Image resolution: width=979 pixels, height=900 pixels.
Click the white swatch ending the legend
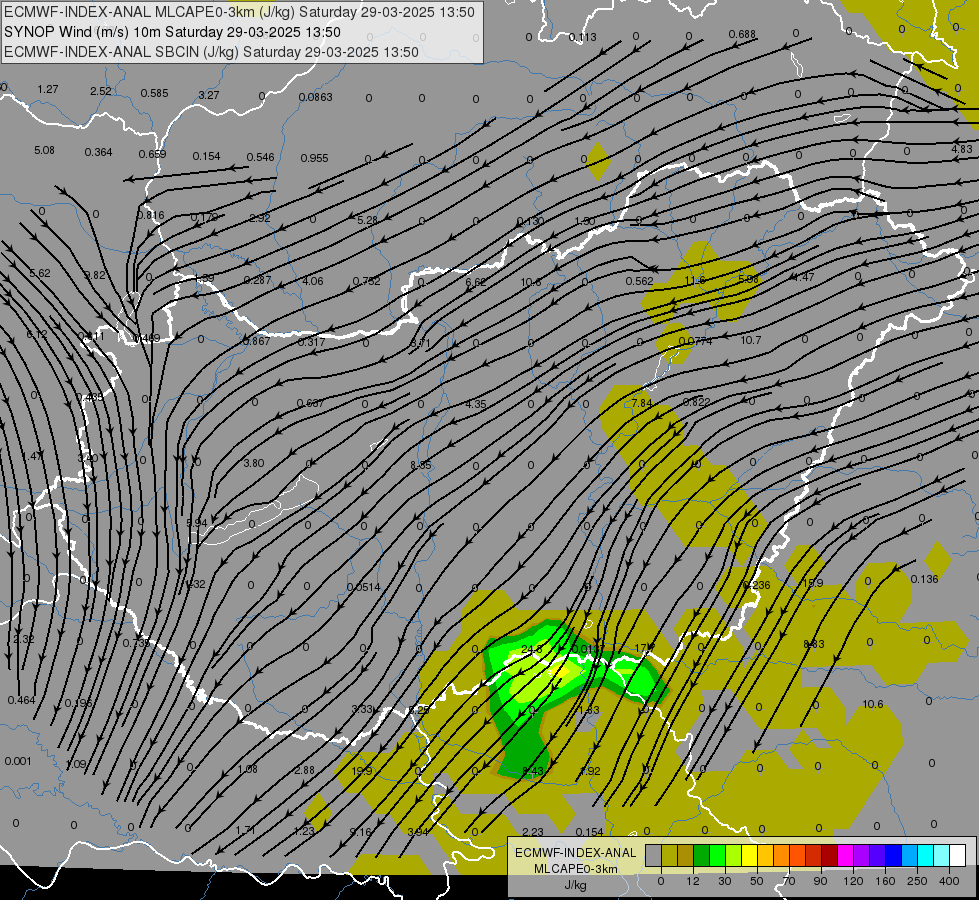click(958, 855)
